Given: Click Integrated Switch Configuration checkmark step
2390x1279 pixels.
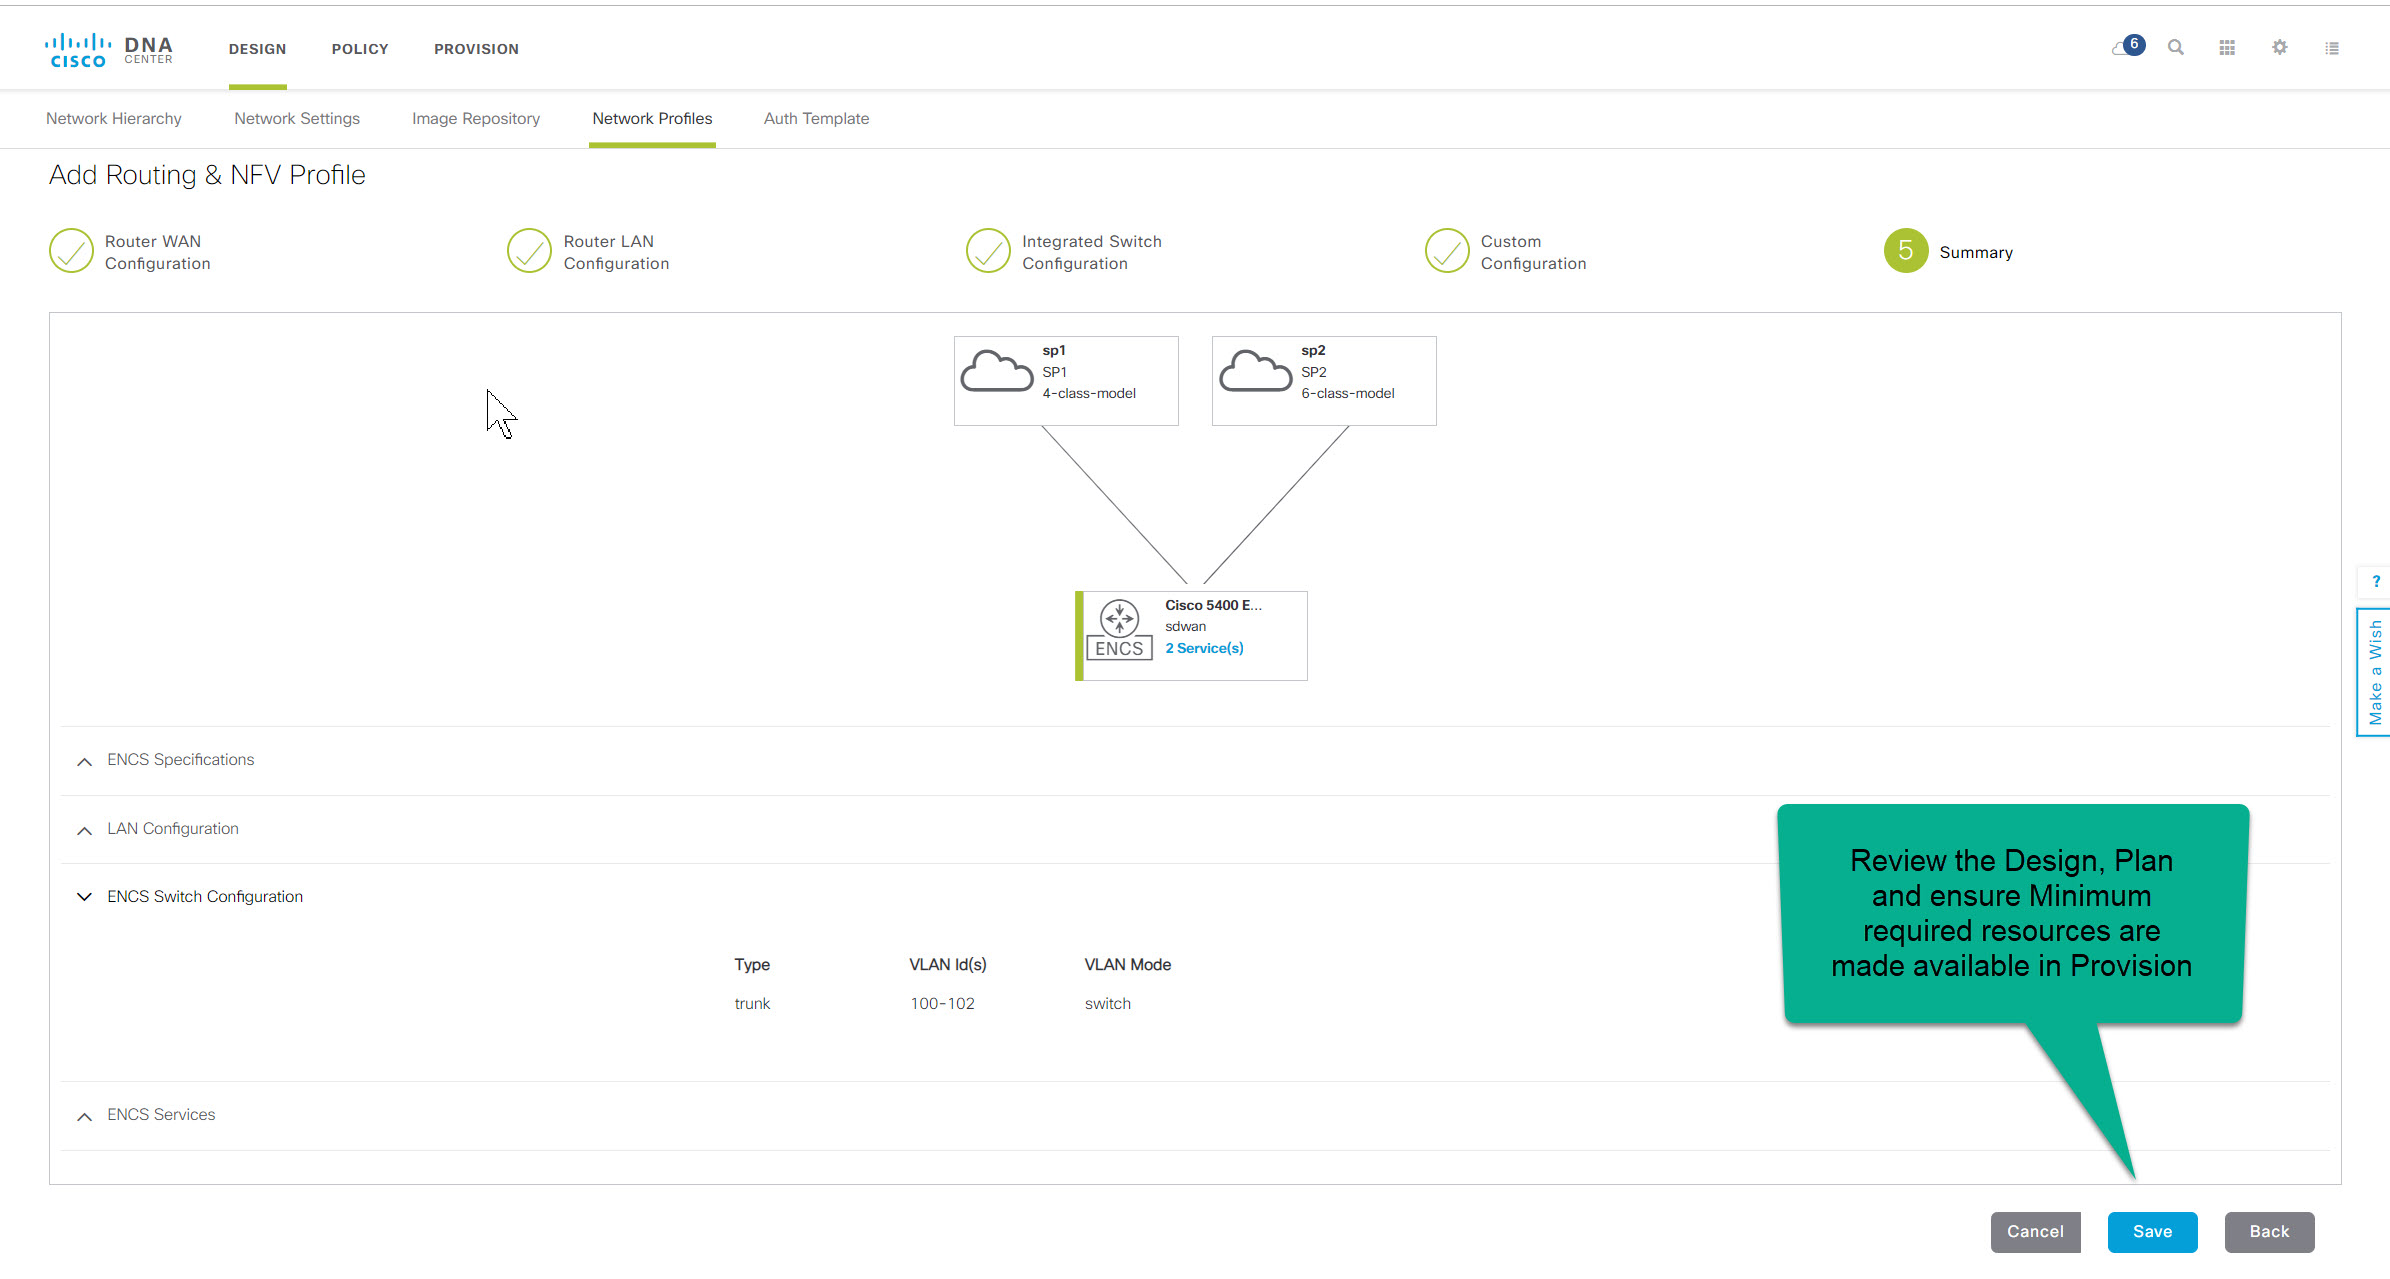Looking at the screenshot, I should [988, 251].
